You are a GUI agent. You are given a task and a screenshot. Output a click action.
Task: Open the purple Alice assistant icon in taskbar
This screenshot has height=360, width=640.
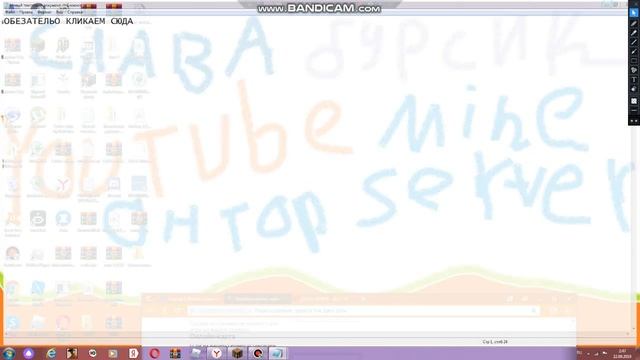29,353
